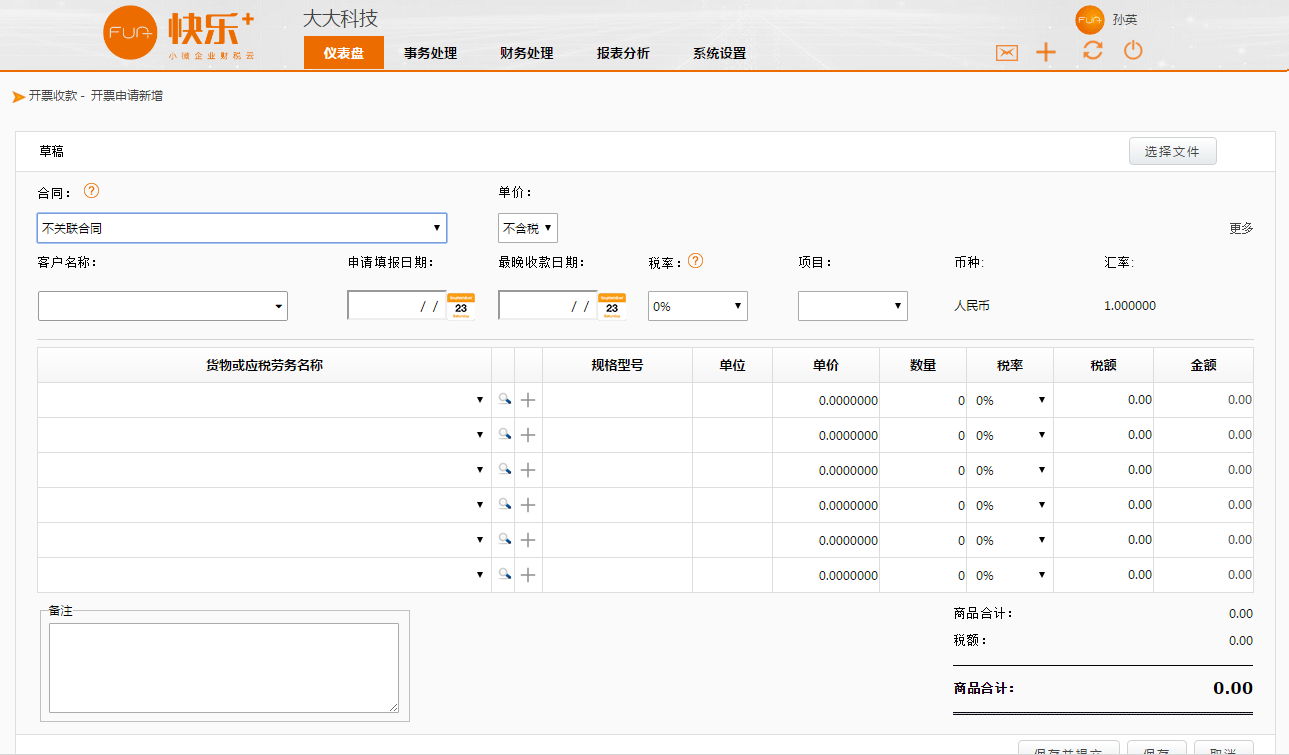This screenshot has height=755, width=1289.
Task: Open the user avatar next to 孙英
Action: 1089,20
